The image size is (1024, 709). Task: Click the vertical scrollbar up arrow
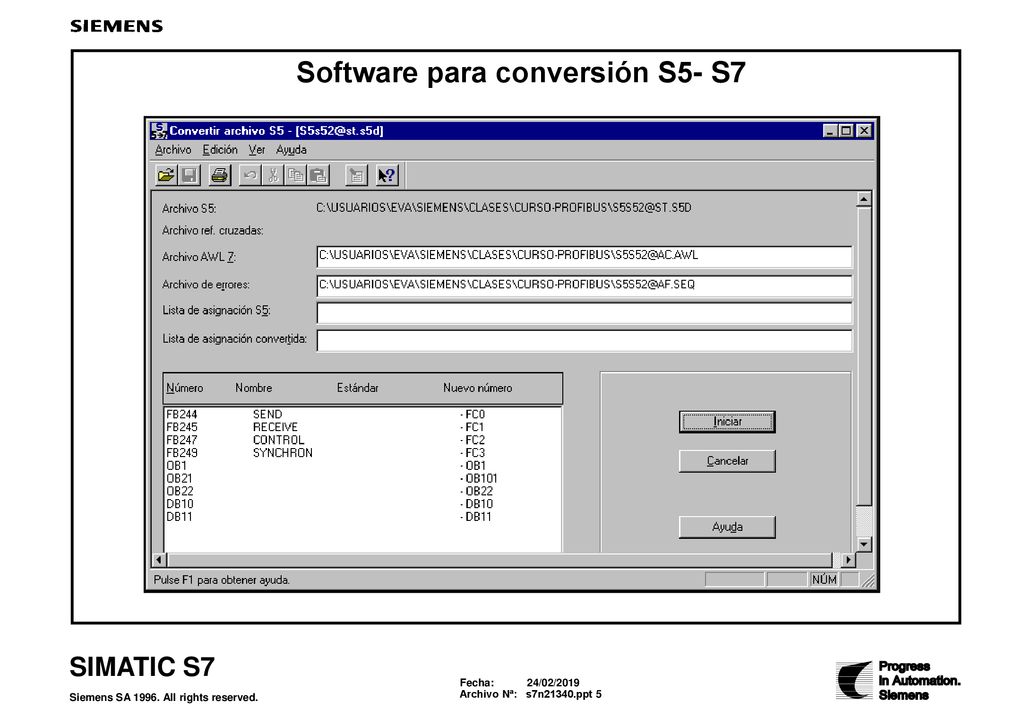click(x=863, y=199)
